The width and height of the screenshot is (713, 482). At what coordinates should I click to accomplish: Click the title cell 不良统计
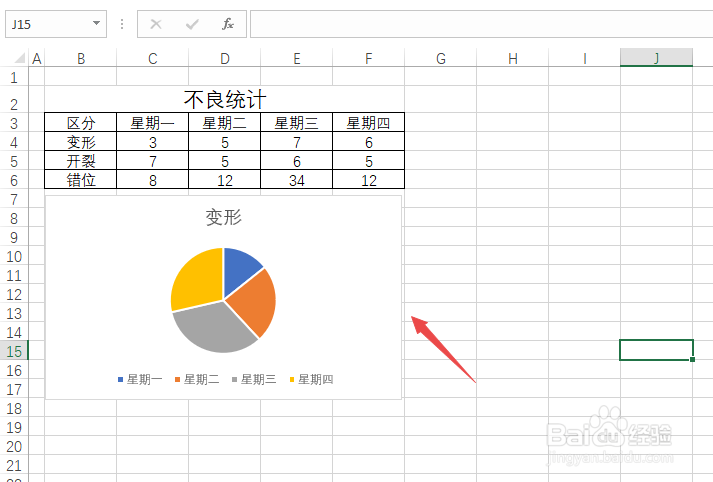(x=225, y=99)
